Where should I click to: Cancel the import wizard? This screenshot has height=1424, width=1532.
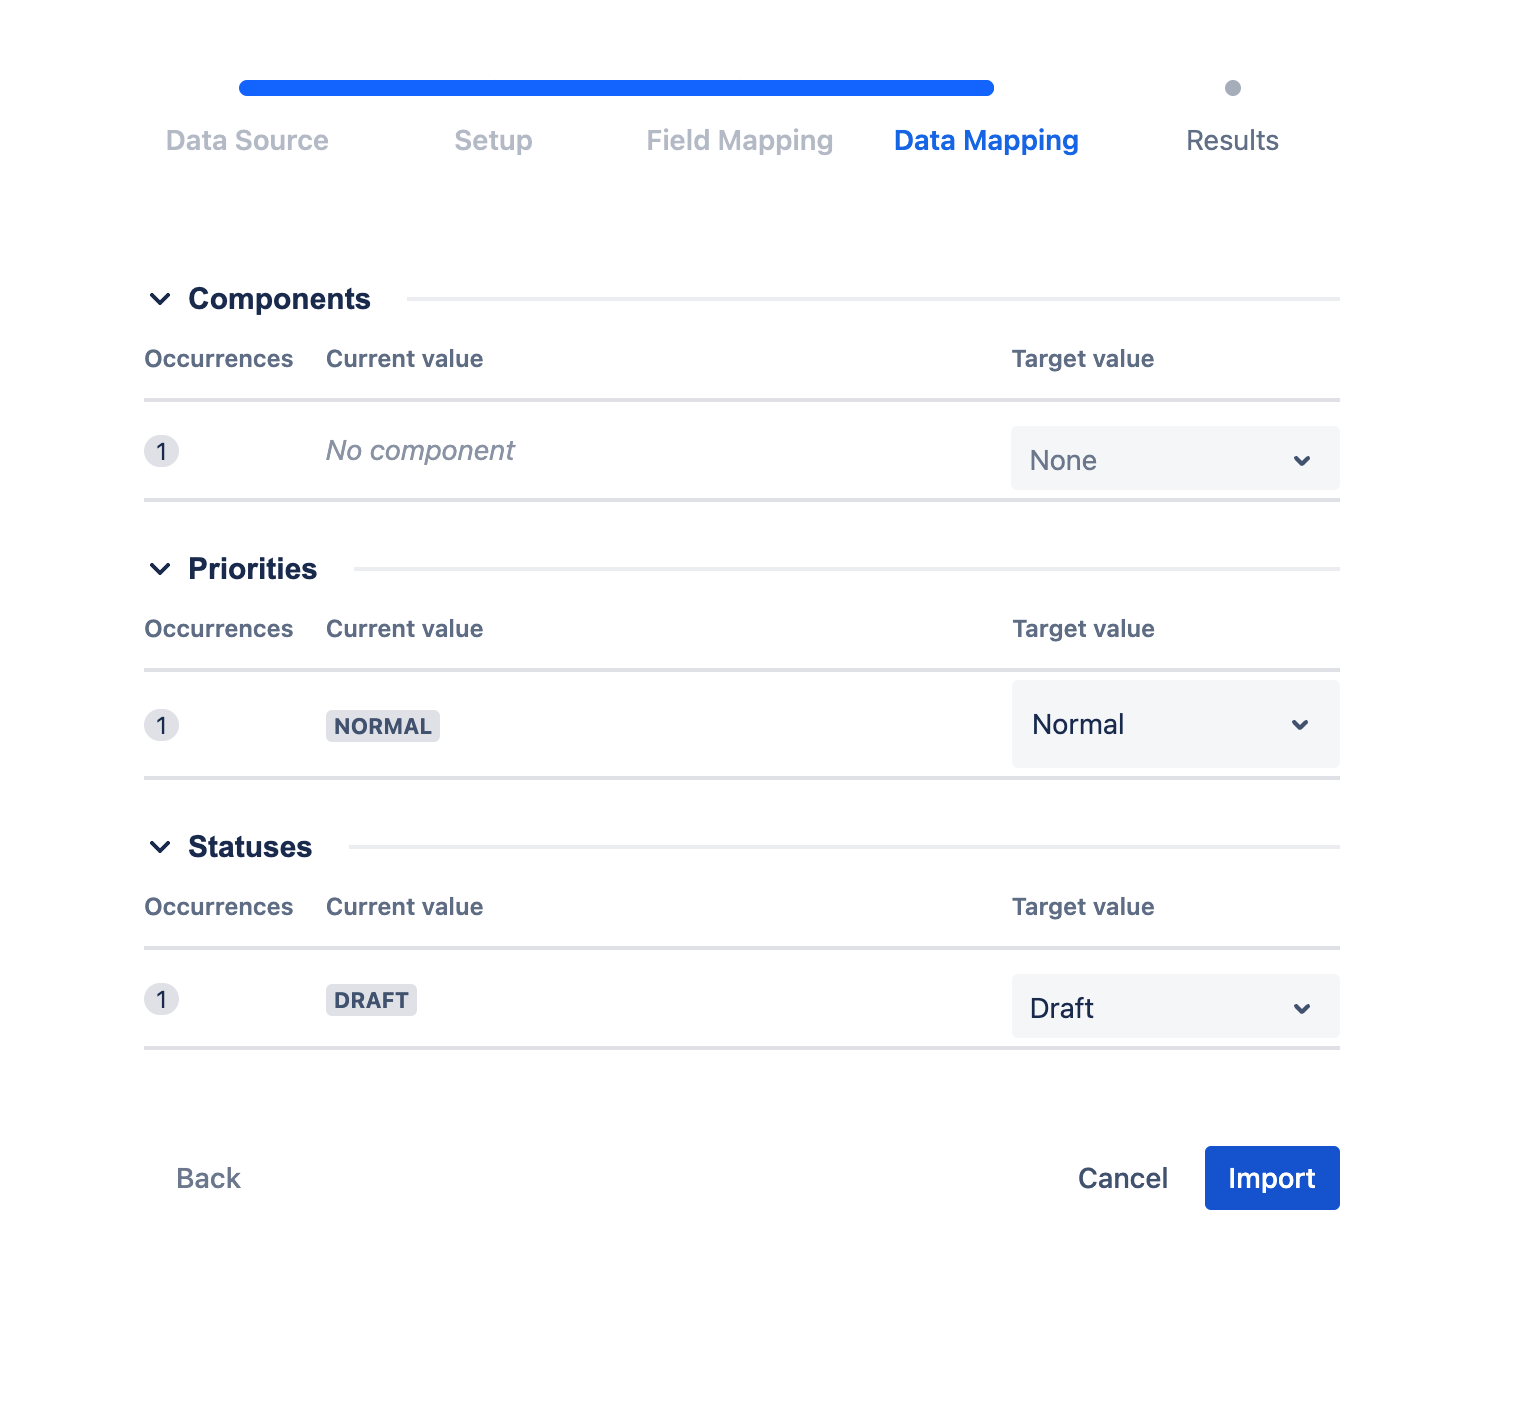[x=1122, y=1178]
